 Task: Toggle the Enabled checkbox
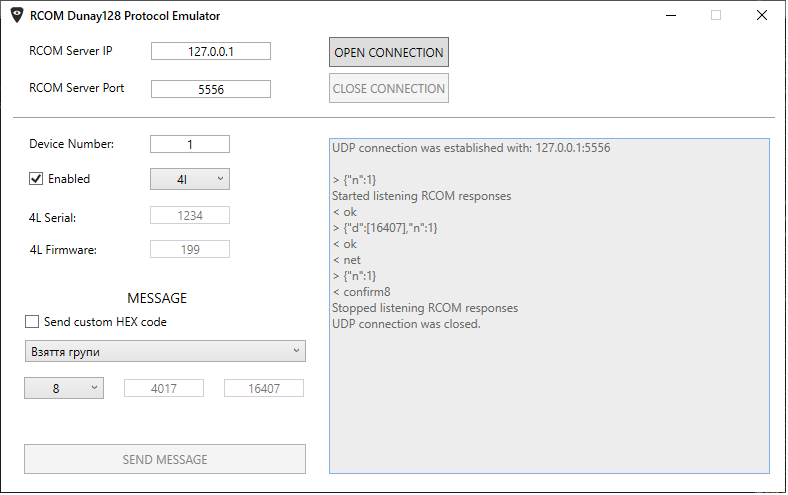click(x=36, y=178)
